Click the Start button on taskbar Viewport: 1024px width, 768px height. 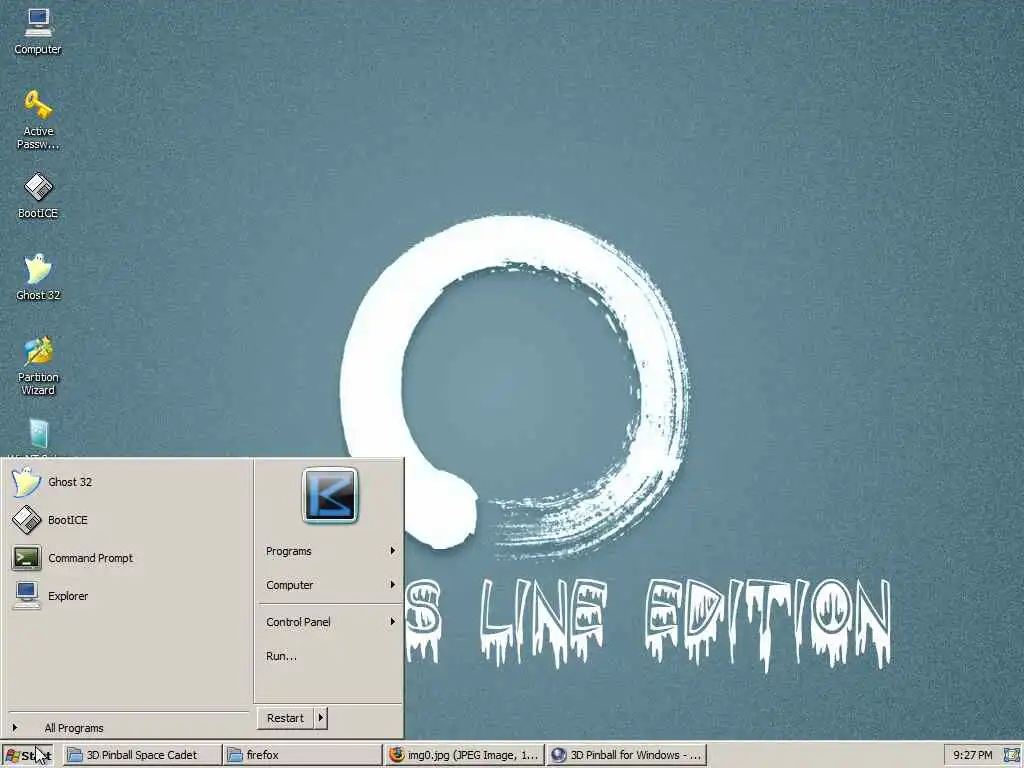tap(27, 756)
